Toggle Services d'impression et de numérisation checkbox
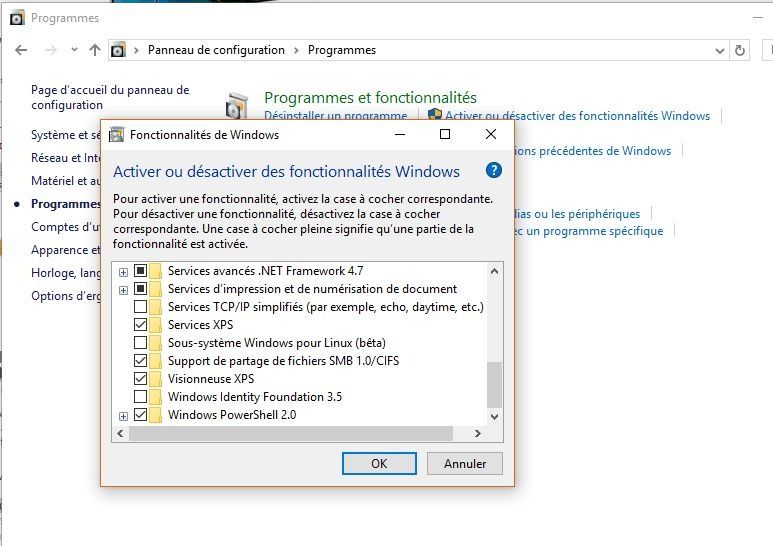 click(x=141, y=289)
